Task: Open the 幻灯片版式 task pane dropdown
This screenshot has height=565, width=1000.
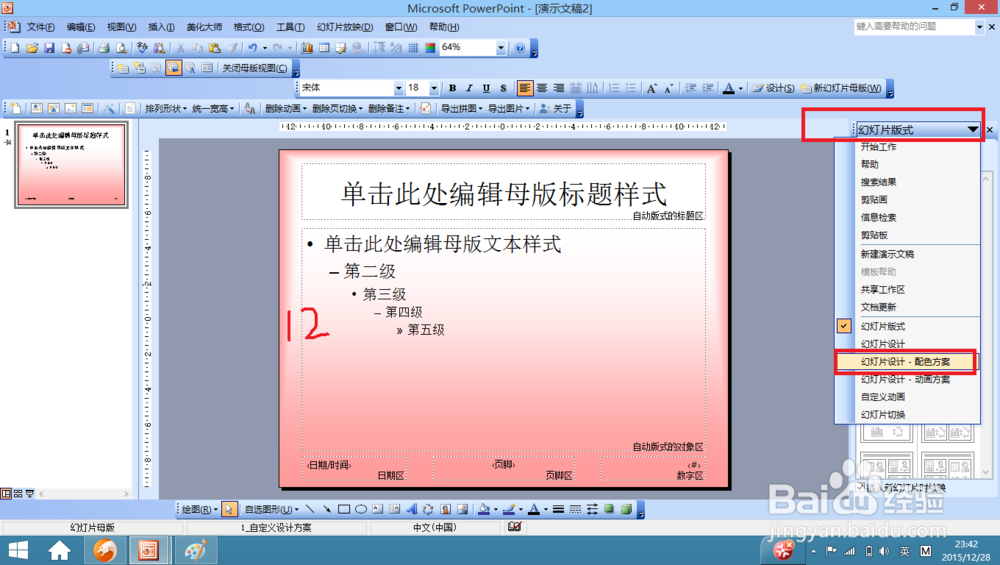Action: [972, 129]
